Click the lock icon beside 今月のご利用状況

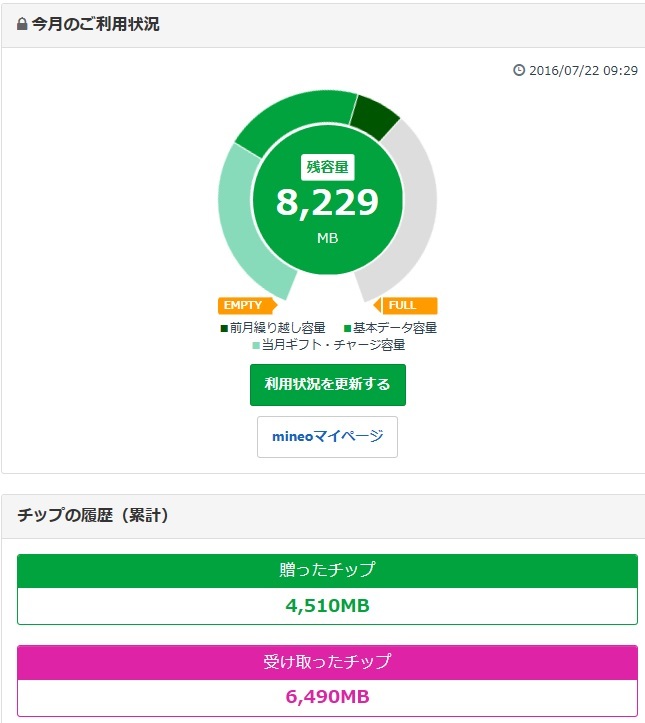(22, 25)
